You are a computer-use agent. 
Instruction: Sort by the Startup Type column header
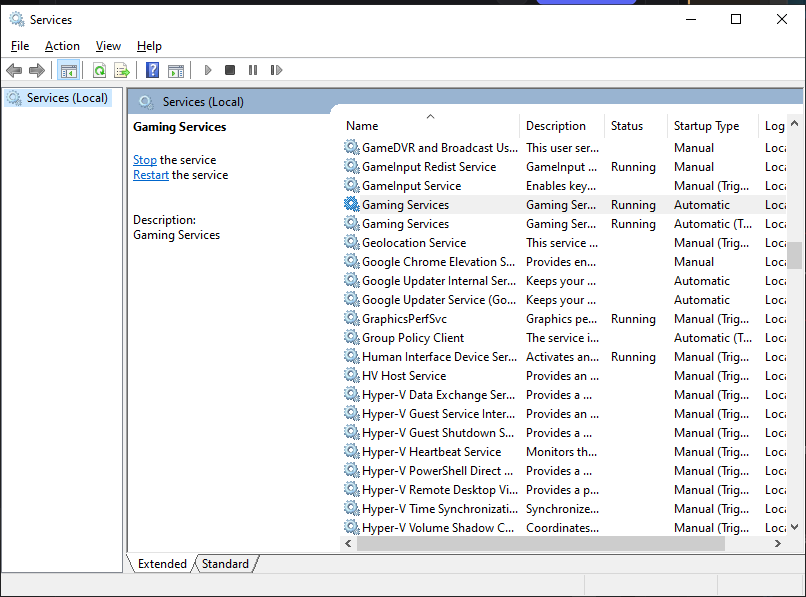click(706, 126)
